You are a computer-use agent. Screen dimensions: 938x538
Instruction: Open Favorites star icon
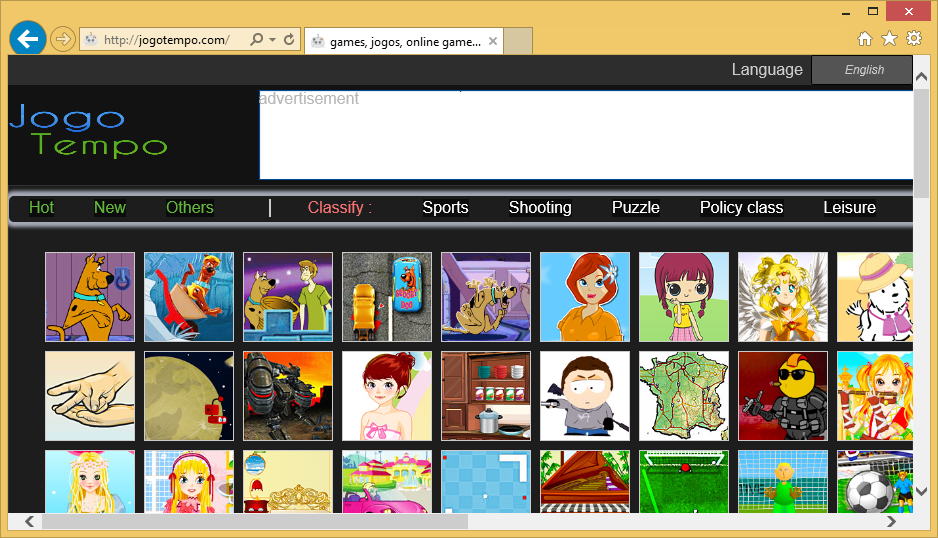coord(890,39)
